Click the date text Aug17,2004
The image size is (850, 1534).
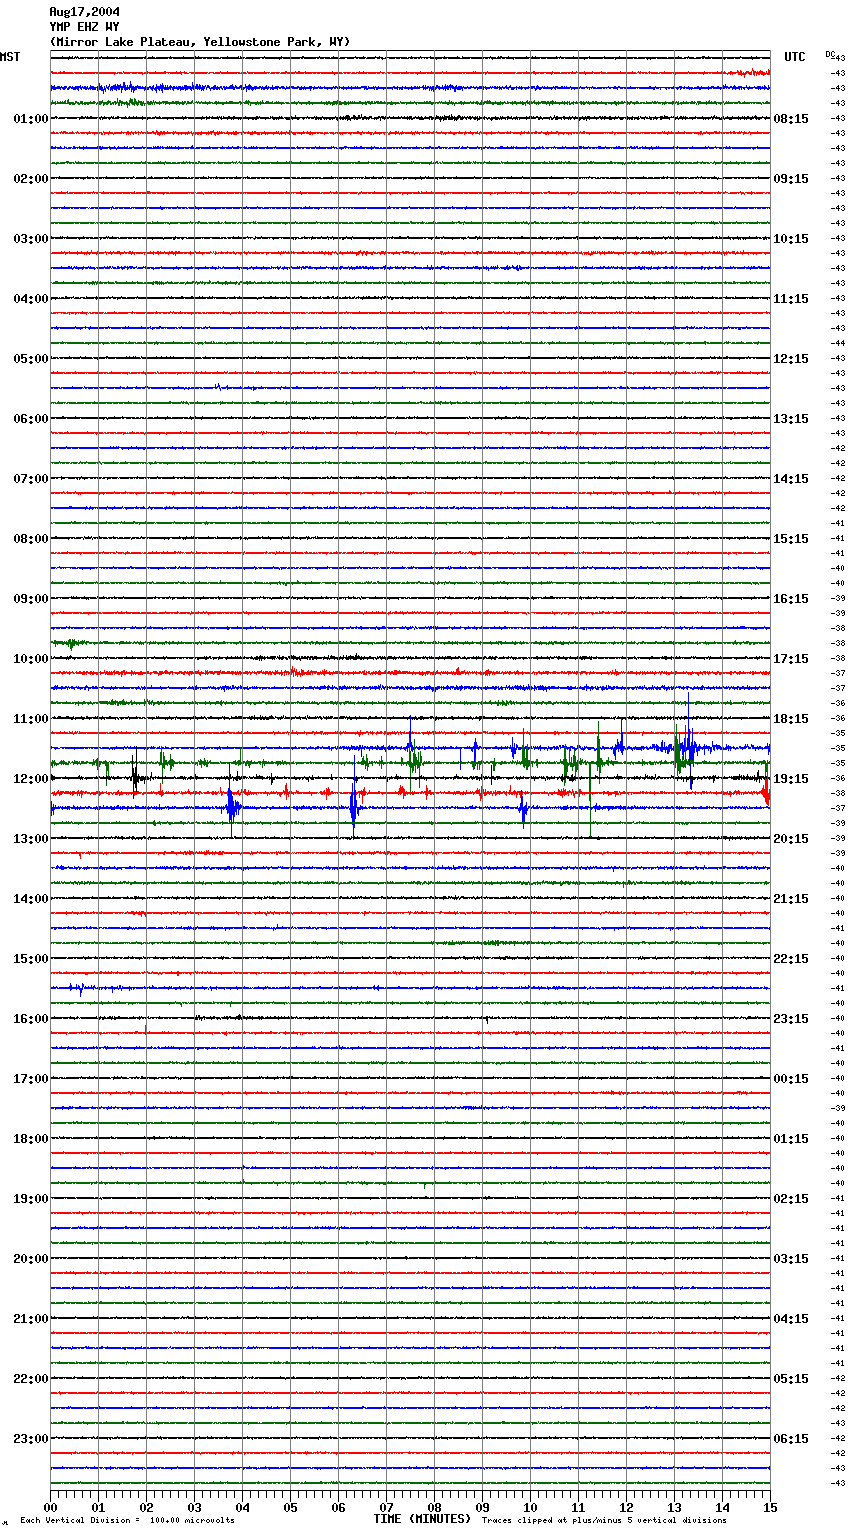84,12
